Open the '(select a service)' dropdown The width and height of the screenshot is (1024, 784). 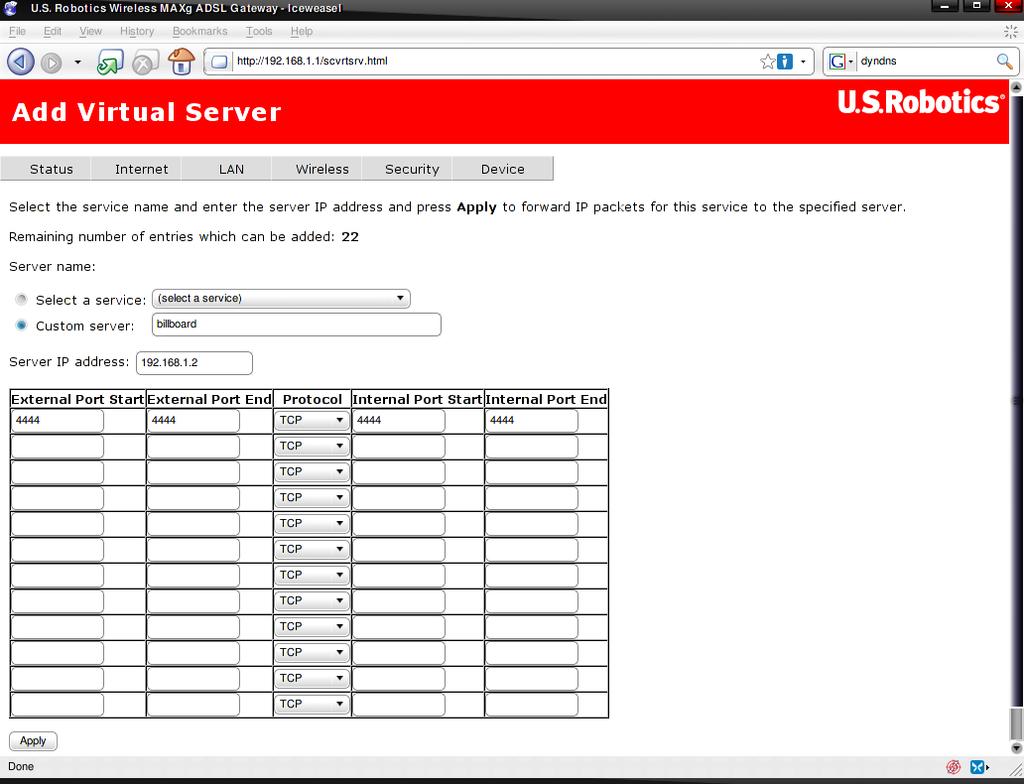tap(281, 299)
